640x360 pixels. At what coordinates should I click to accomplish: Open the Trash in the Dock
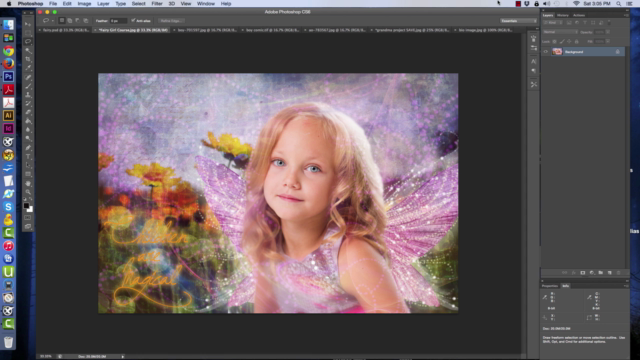point(8,342)
